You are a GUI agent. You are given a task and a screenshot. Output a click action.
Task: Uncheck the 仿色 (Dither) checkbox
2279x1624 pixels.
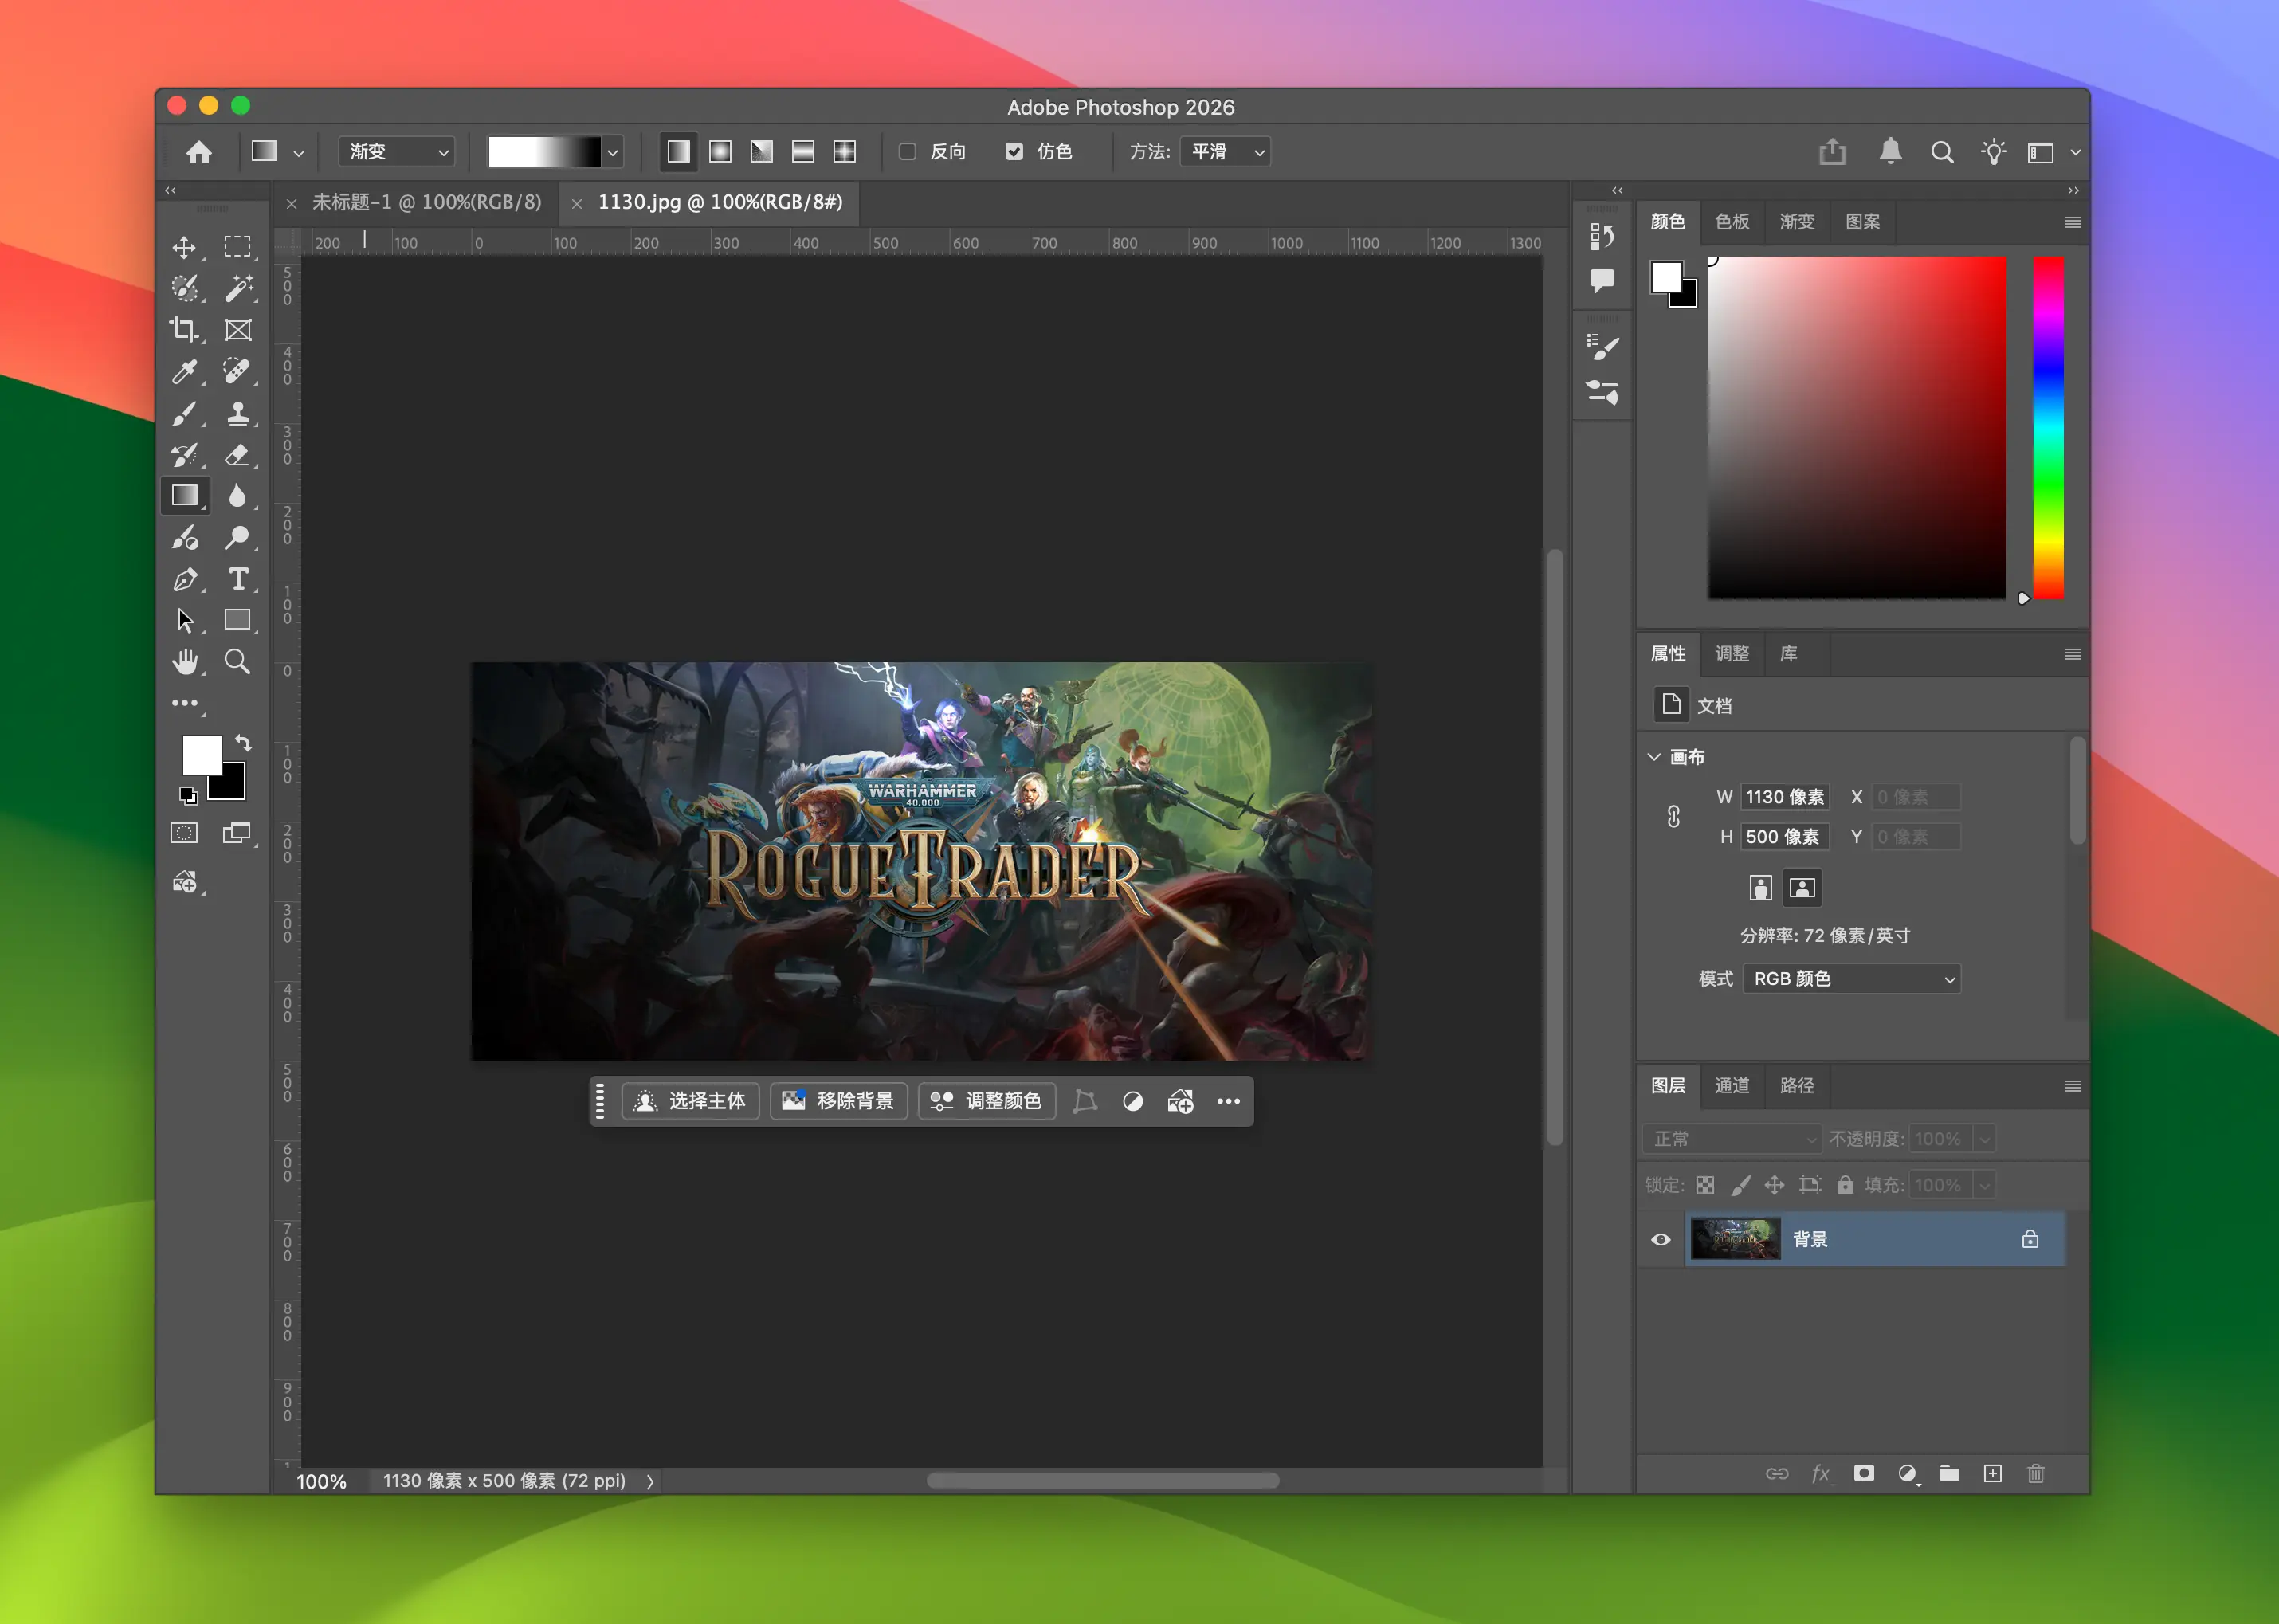(1014, 152)
